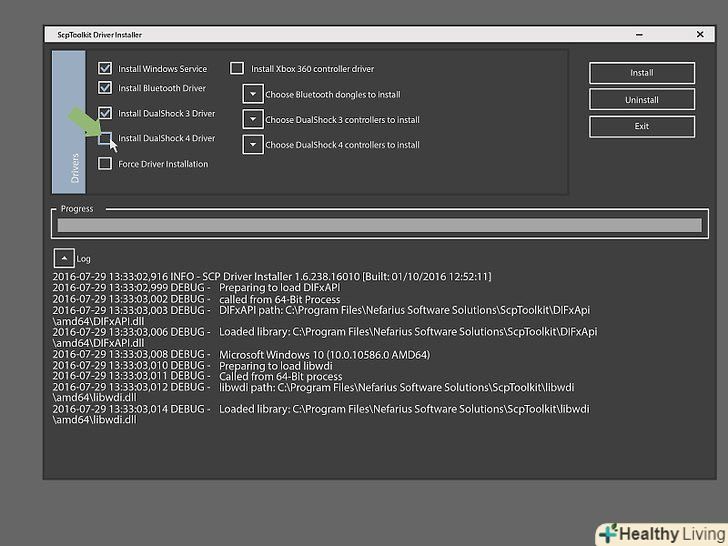Click the SCP Driver Installer 1.6.238.16010 log line
This screenshot has height=546, width=728.
pos(272,277)
